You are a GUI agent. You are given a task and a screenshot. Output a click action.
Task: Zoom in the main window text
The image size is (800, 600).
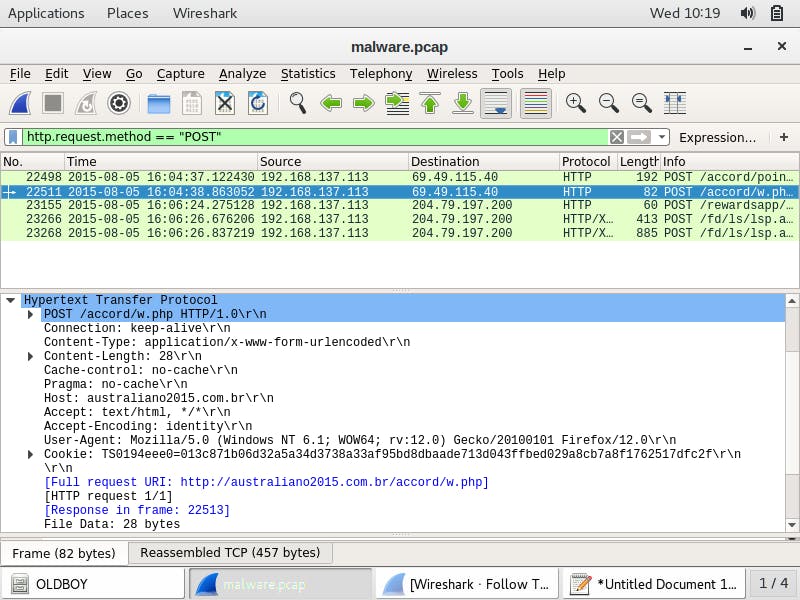pos(576,103)
